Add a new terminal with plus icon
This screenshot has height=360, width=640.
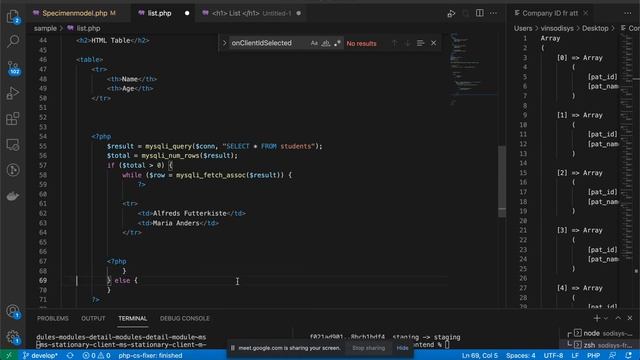[597, 318]
